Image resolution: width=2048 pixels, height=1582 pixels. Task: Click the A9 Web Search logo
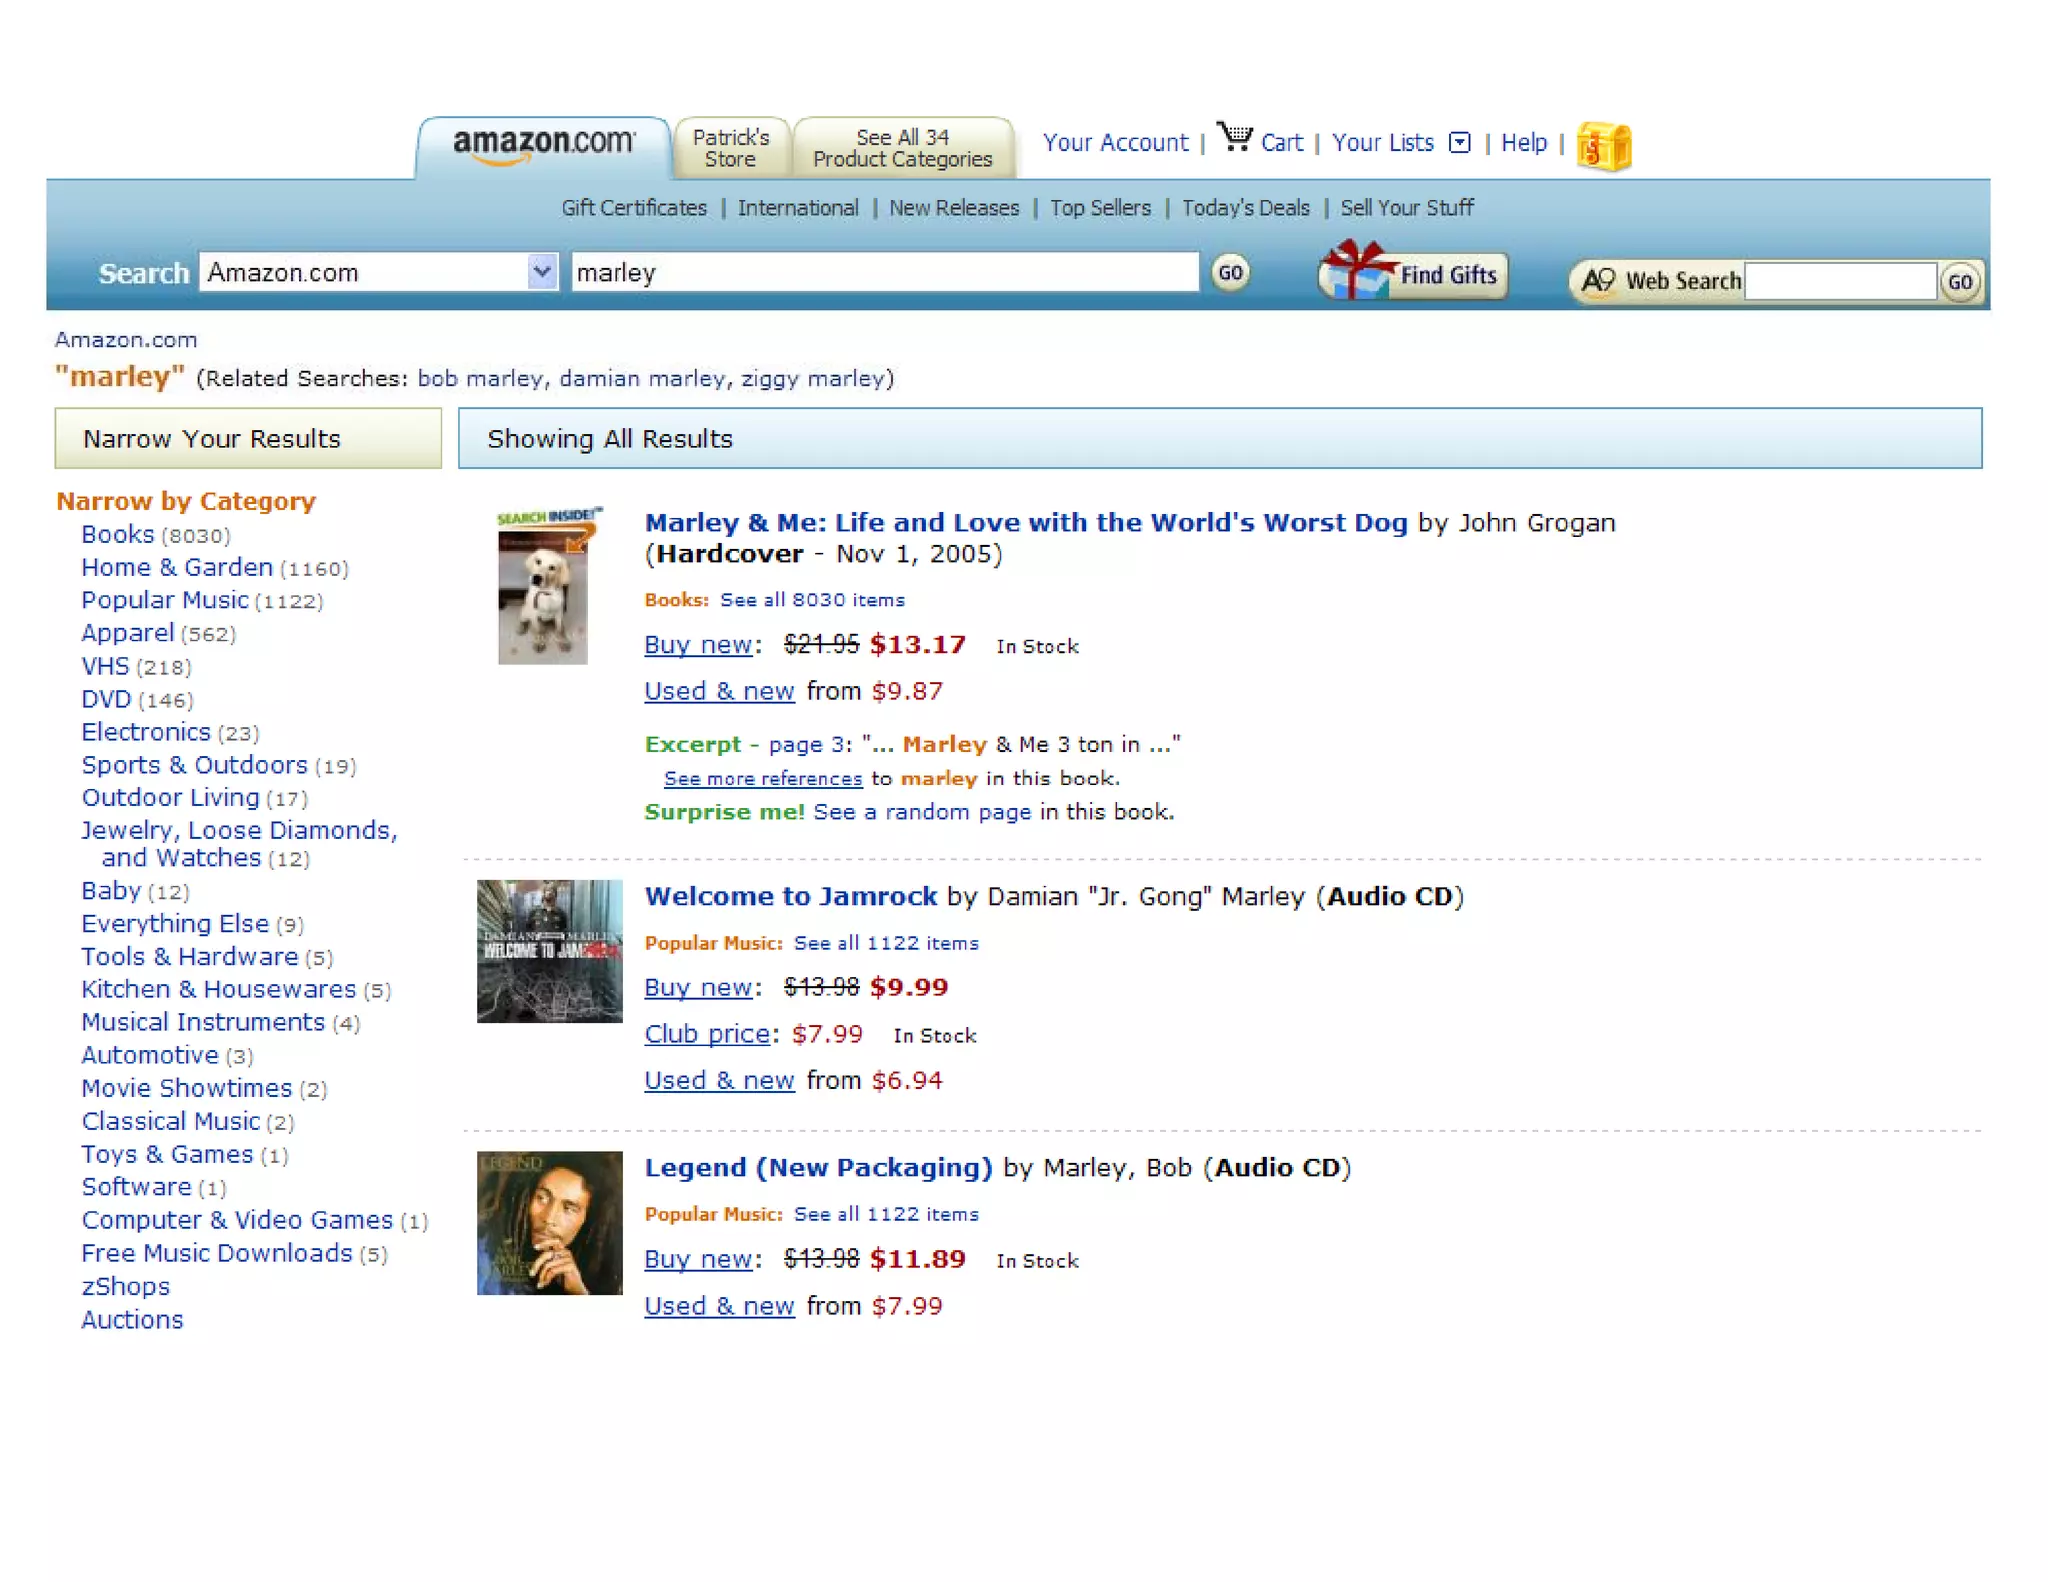[1598, 281]
